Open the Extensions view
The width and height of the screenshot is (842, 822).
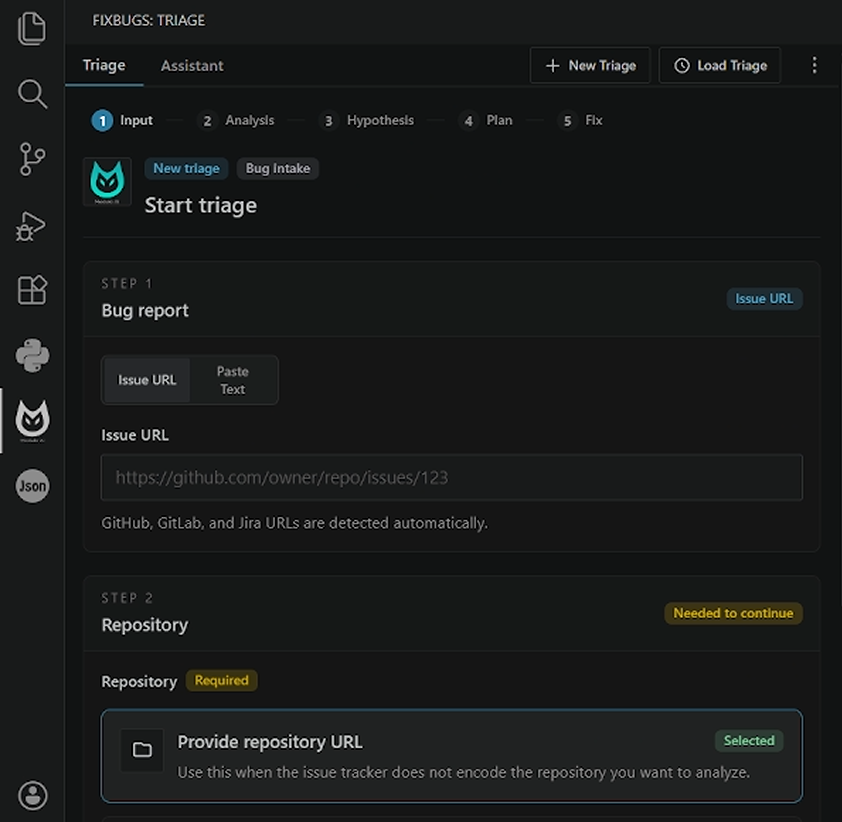[32, 290]
